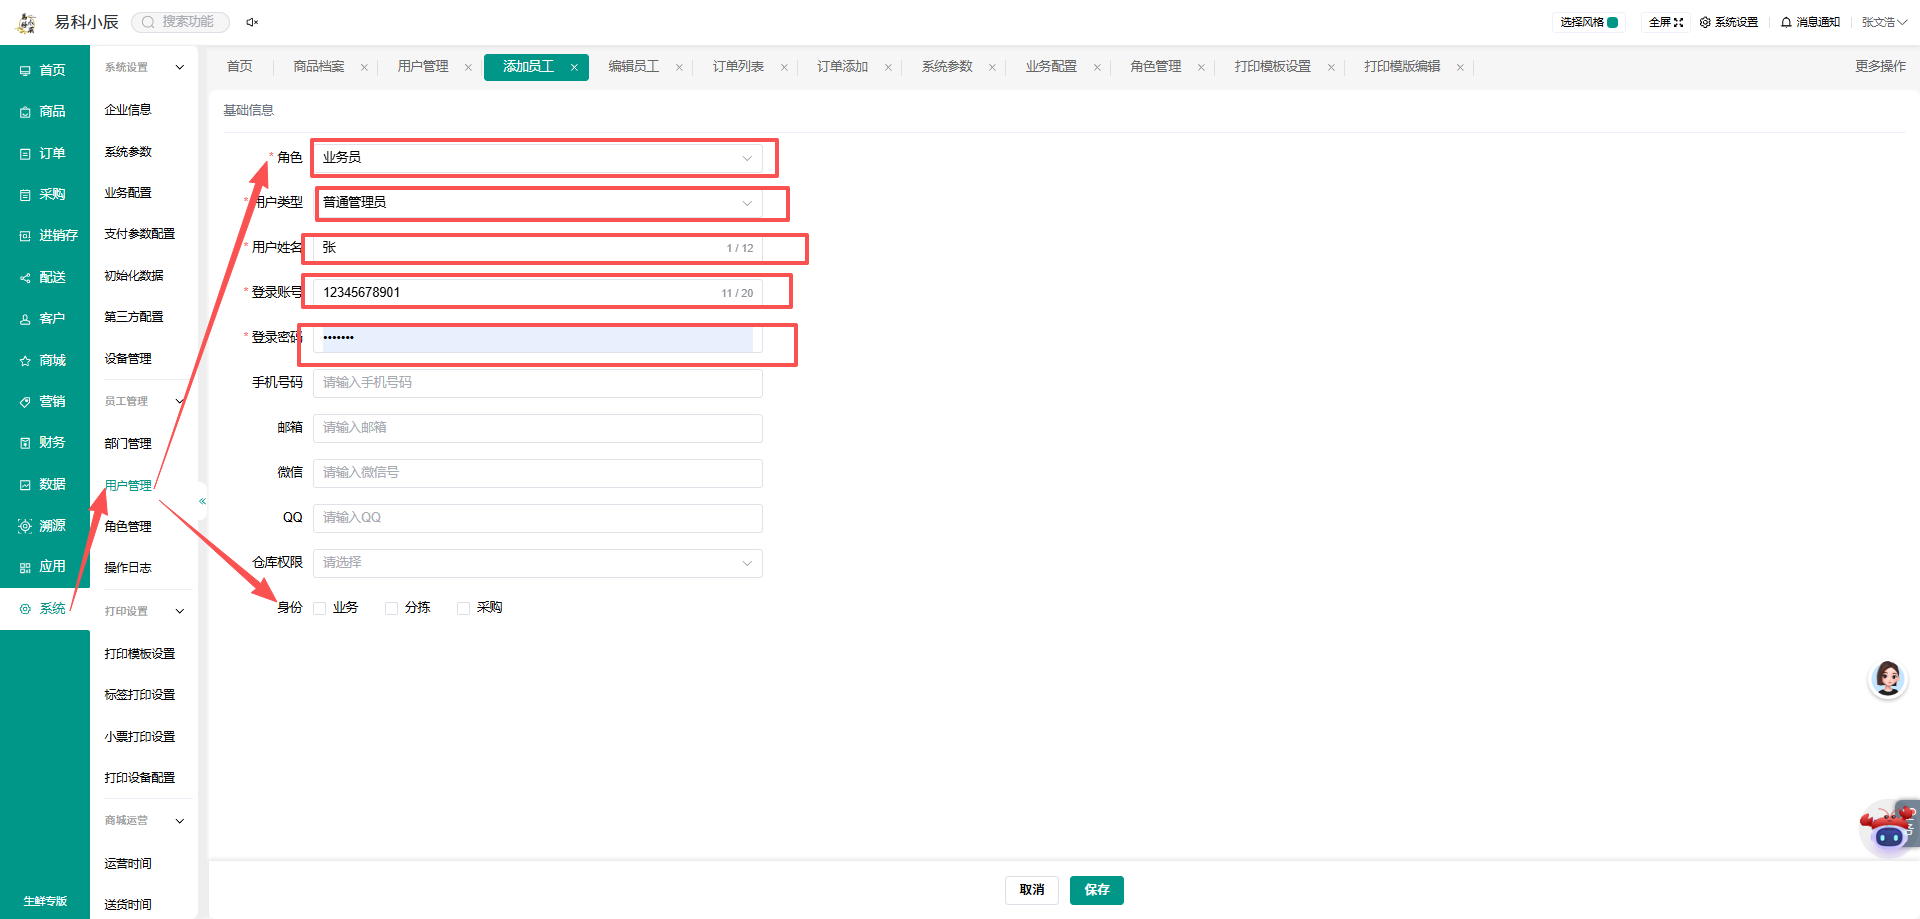Click the 消息通知 bell icon
Screen dimensions: 1920x919
pyautogui.click(x=1786, y=22)
